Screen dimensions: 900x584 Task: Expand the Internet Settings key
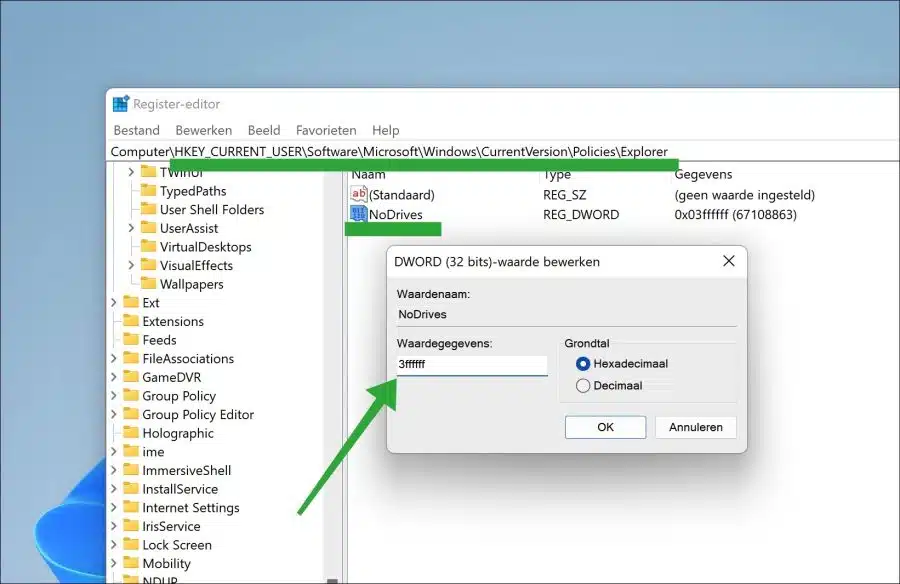[x=114, y=508]
